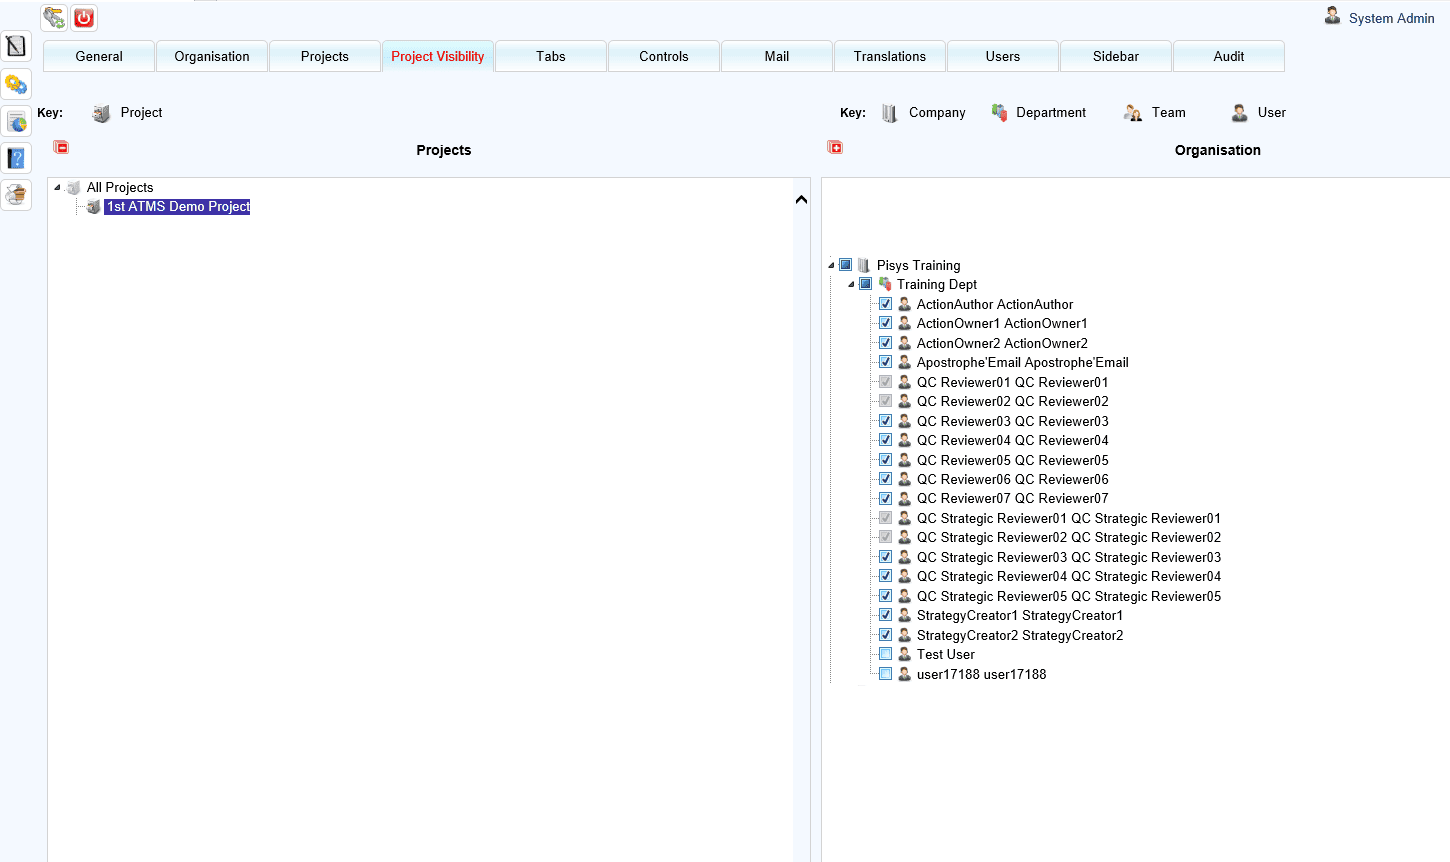
Task: Click the Test User person icon
Action: 904,654
